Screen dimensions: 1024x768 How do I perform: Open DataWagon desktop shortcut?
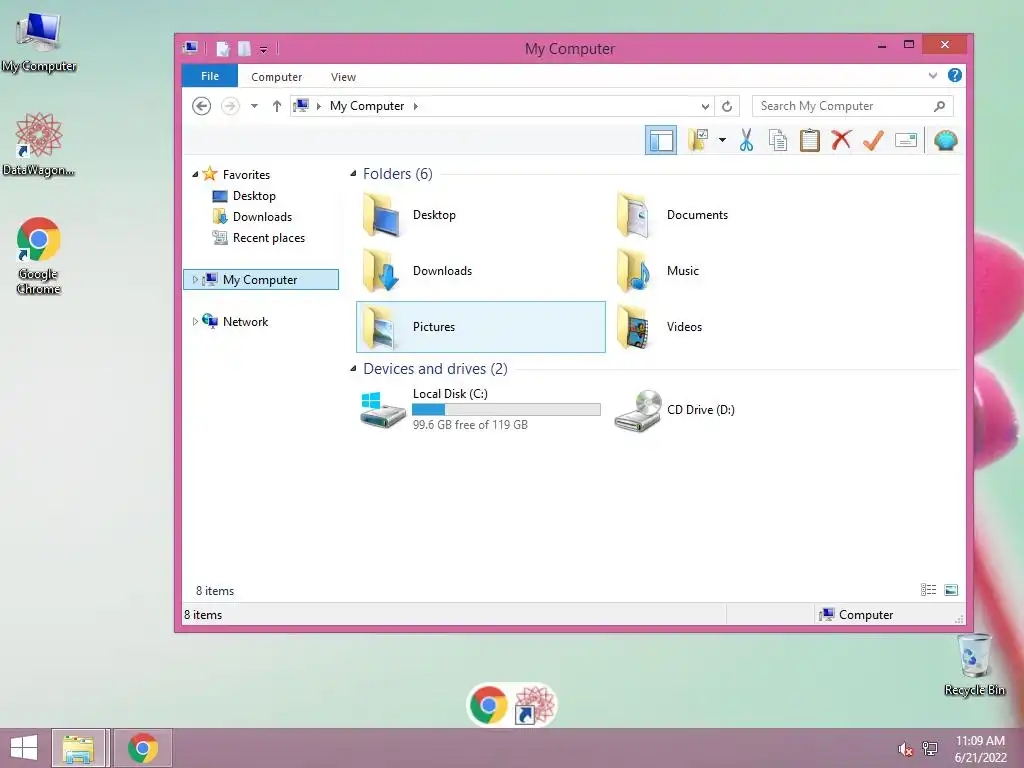(x=39, y=144)
